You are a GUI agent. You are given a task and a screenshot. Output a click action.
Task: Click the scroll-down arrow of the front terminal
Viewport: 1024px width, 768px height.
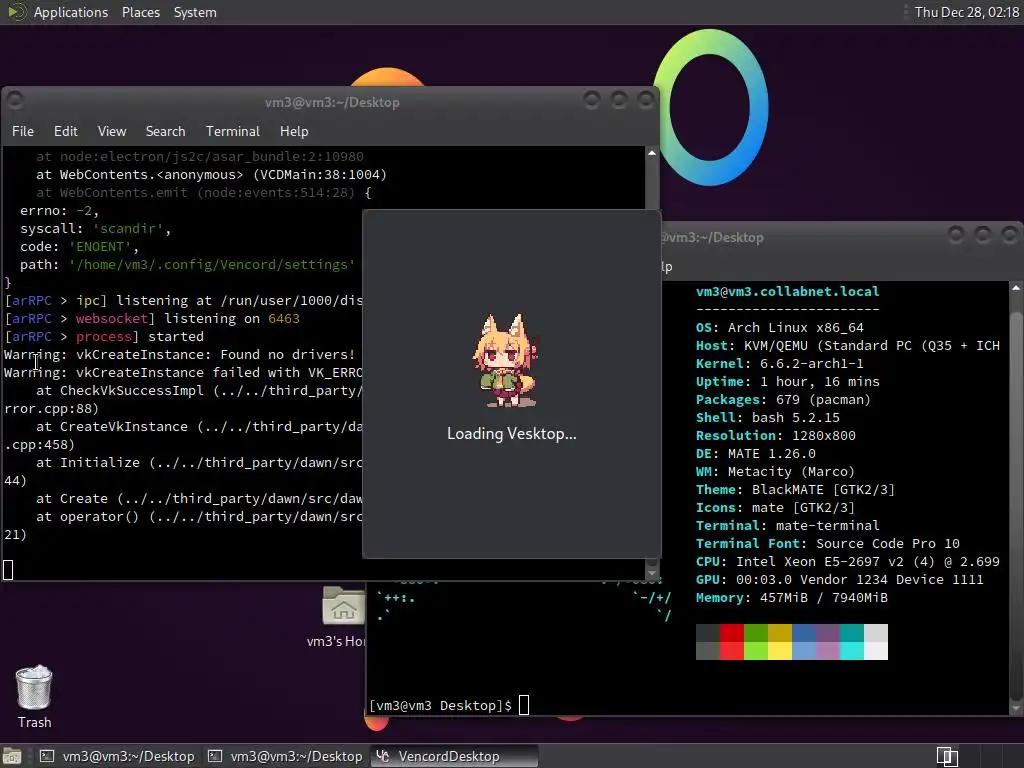pos(652,573)
